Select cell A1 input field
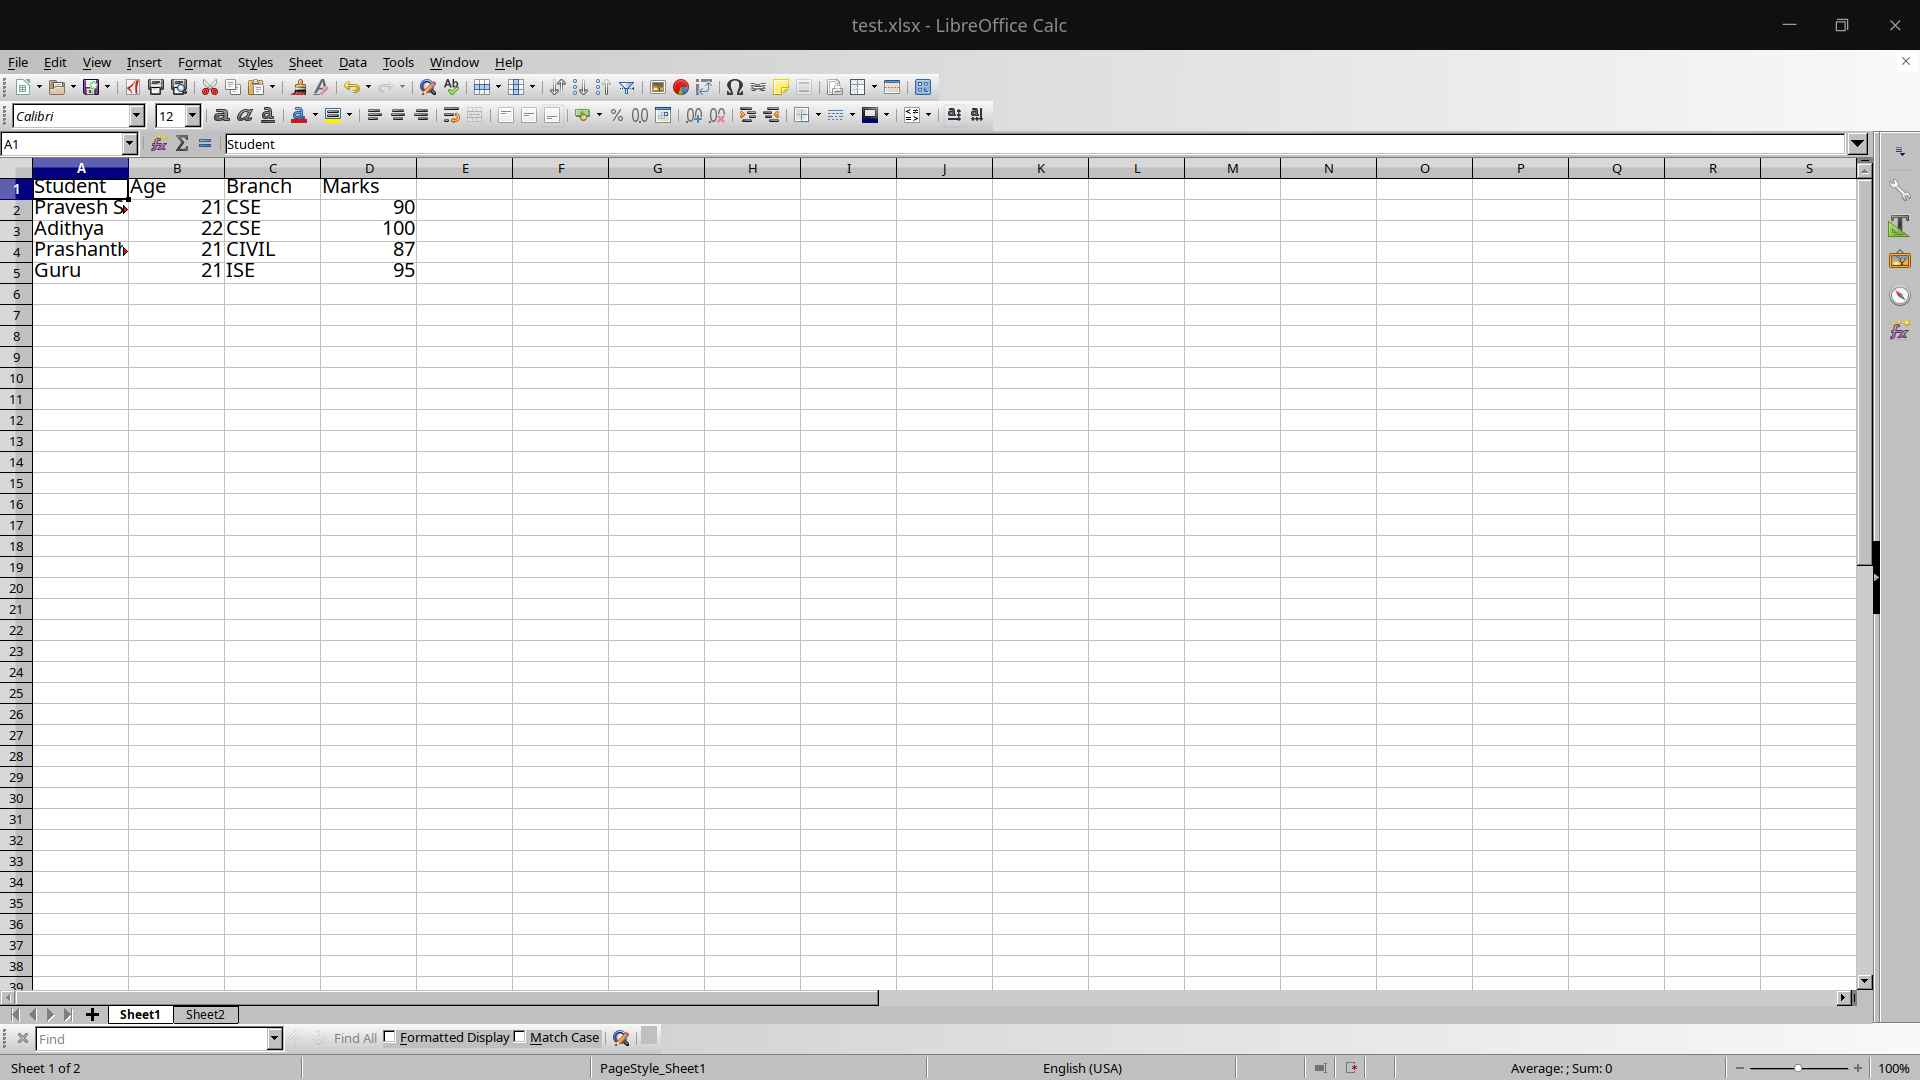This screenshot has height=1080, width=1920. pos(82,186)
